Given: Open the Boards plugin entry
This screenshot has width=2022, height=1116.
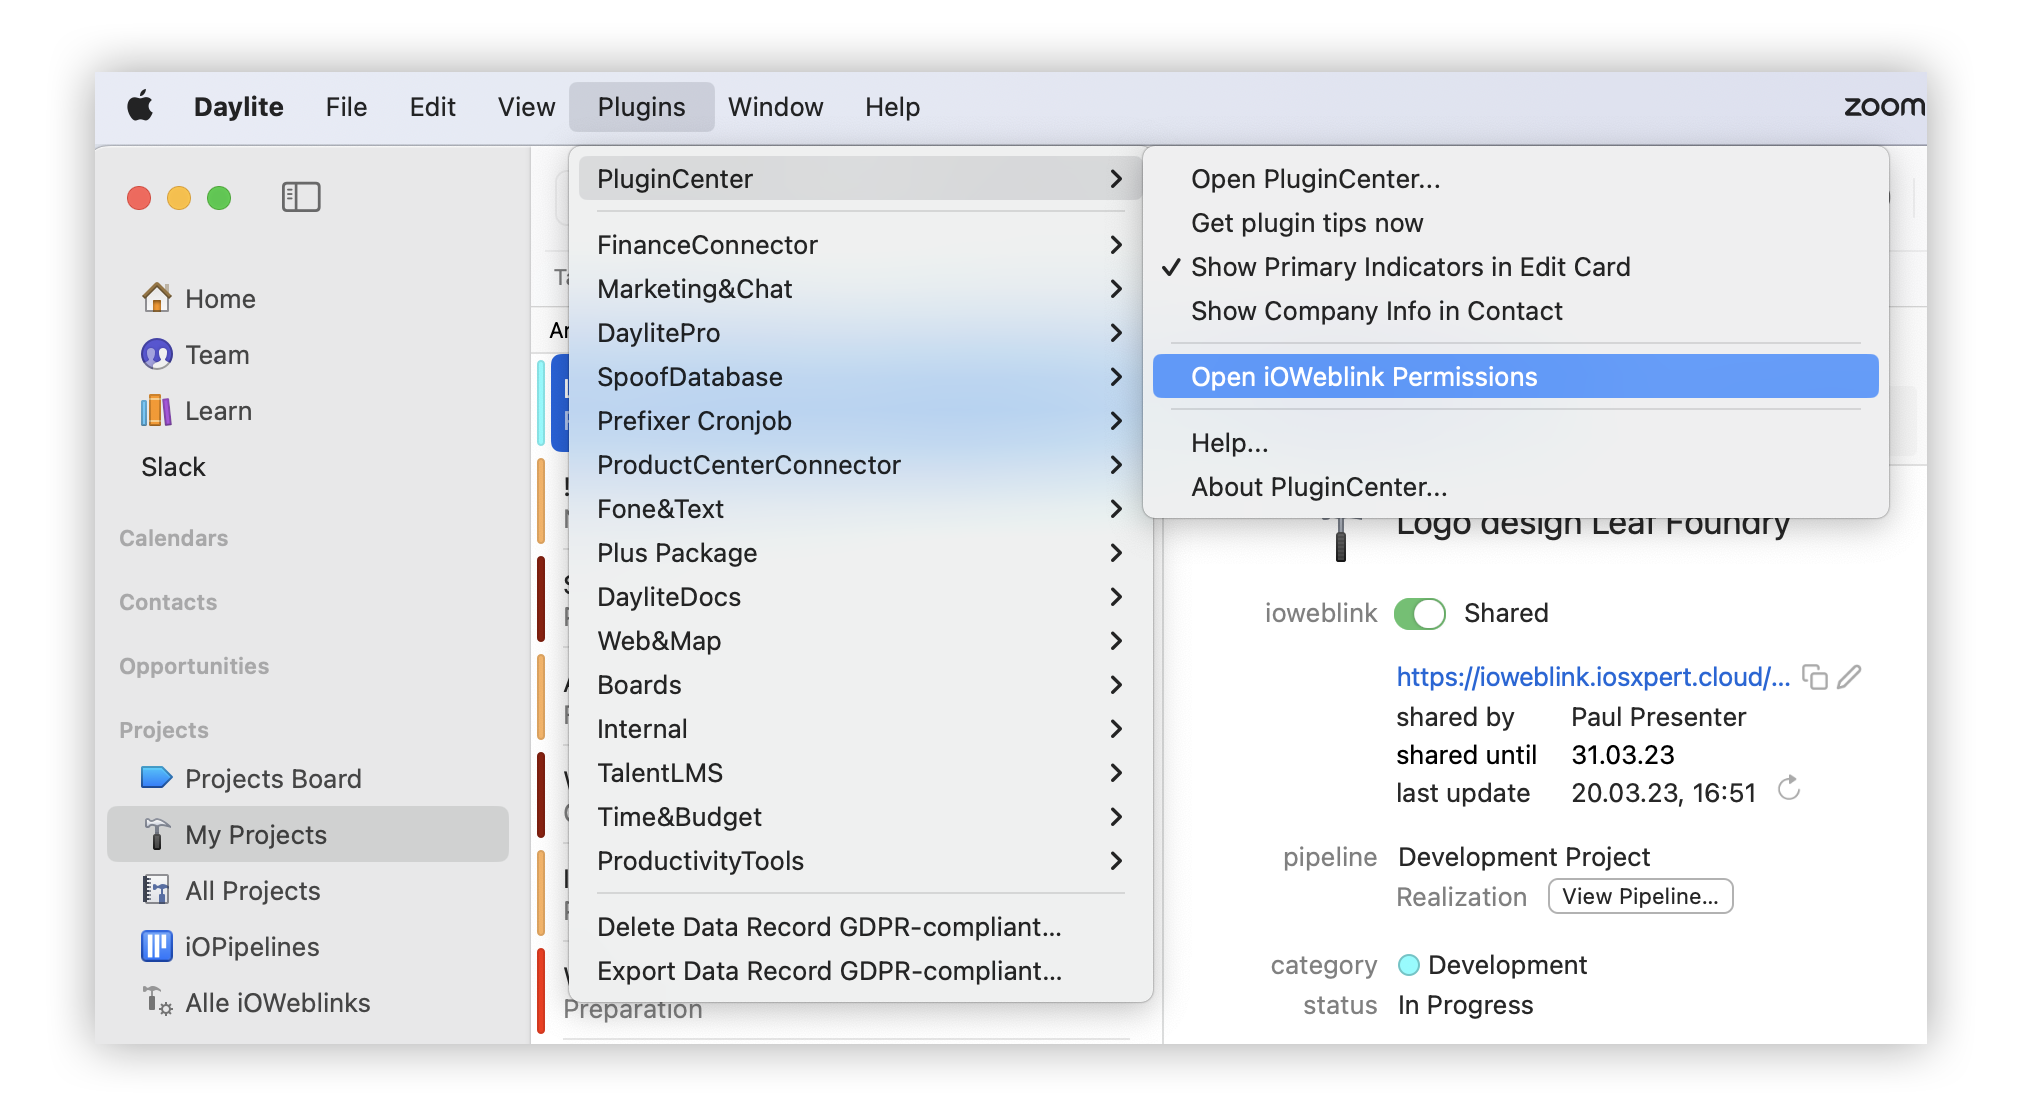Looking at the screenshot, I should pyautogui.click(x=861, y=685).
